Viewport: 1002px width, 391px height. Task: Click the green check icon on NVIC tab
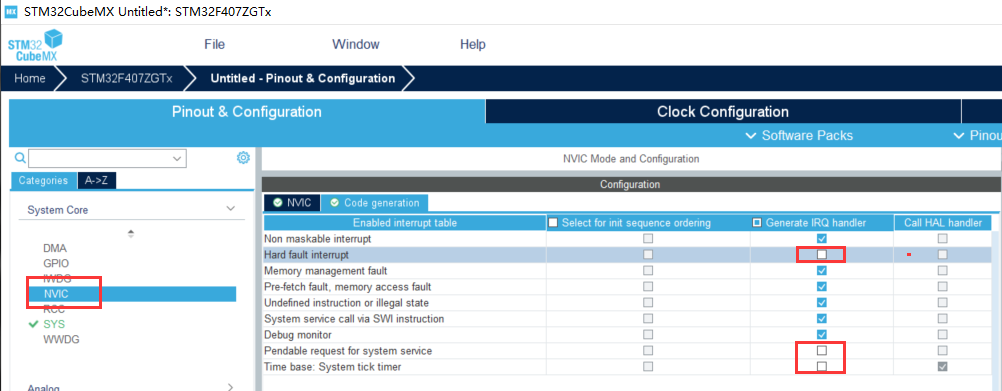click(x=277, y=203)
